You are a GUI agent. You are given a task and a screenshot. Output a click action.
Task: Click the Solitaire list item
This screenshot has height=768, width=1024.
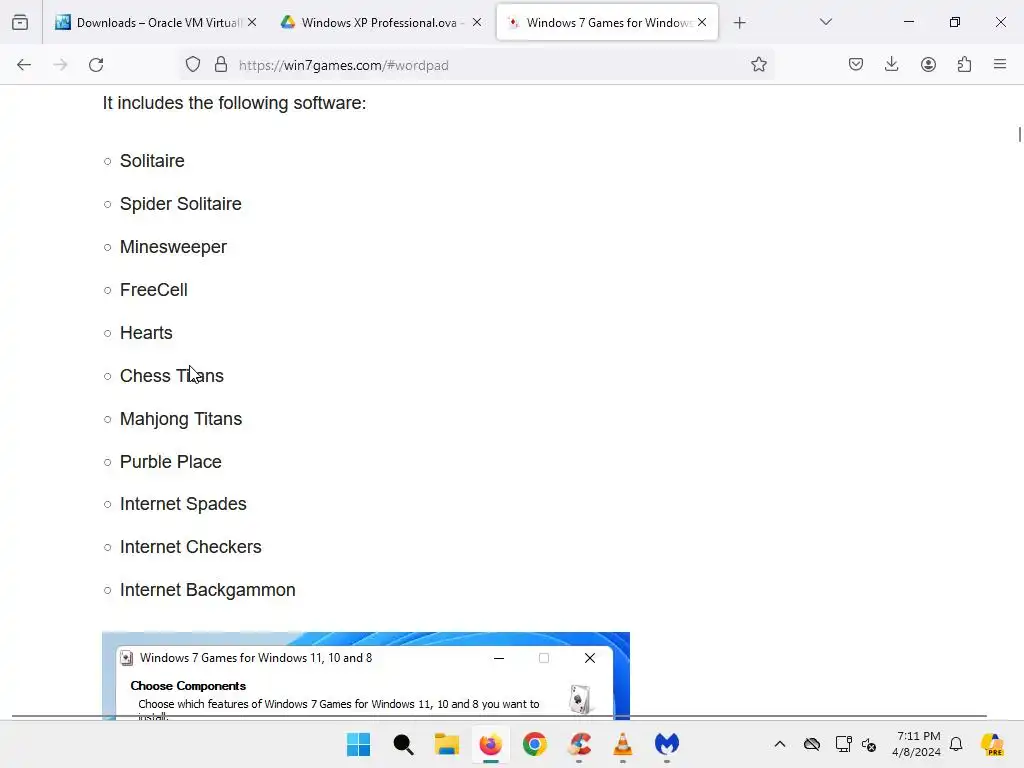click(x=152, y=161)
